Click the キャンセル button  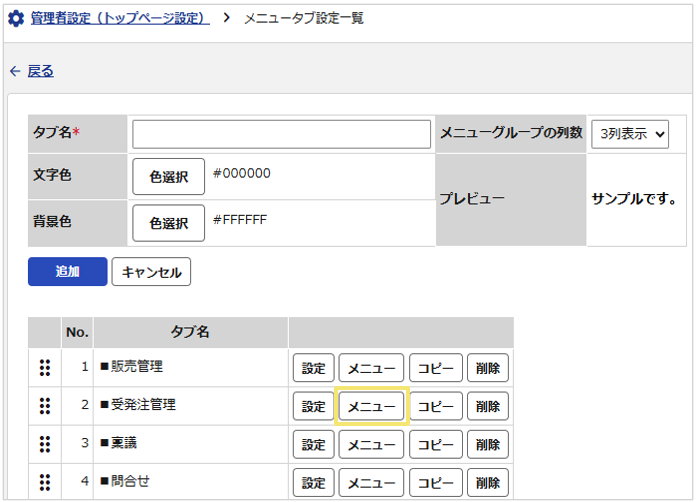pos(151,271)
